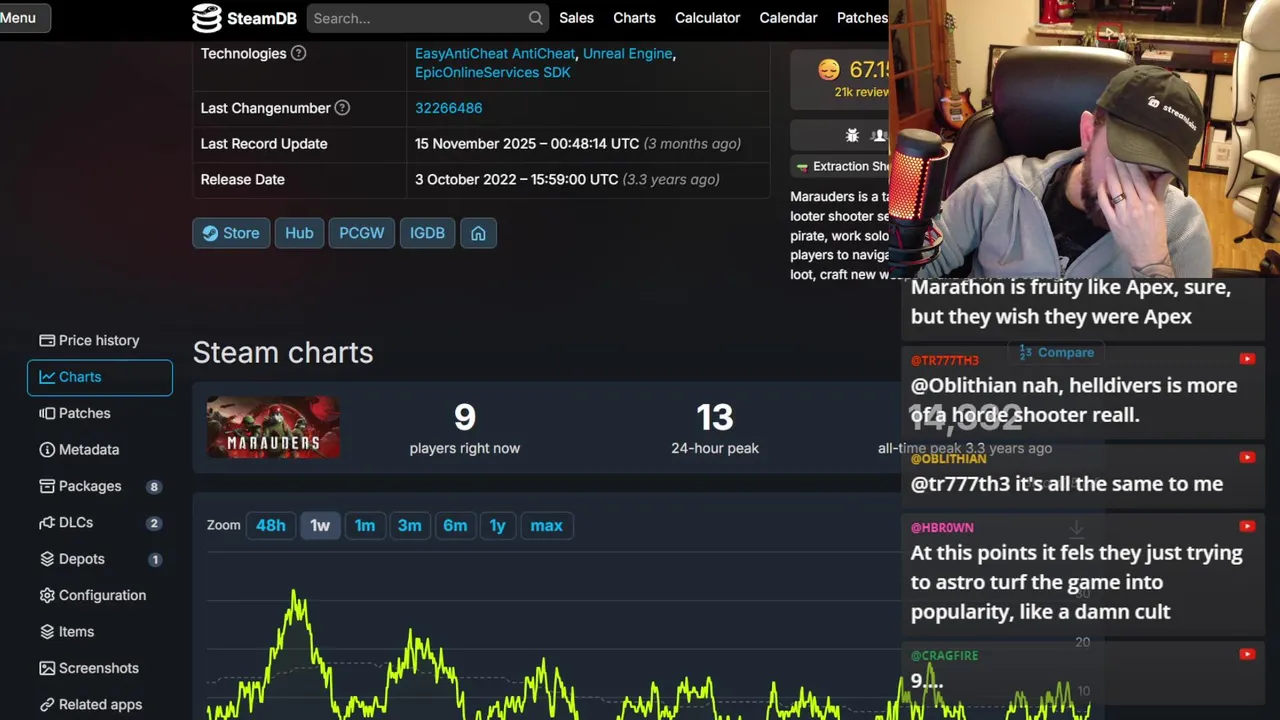Set chart zoom to 48h
This screenshot has width=1280, height=720.
pos(270,525)
